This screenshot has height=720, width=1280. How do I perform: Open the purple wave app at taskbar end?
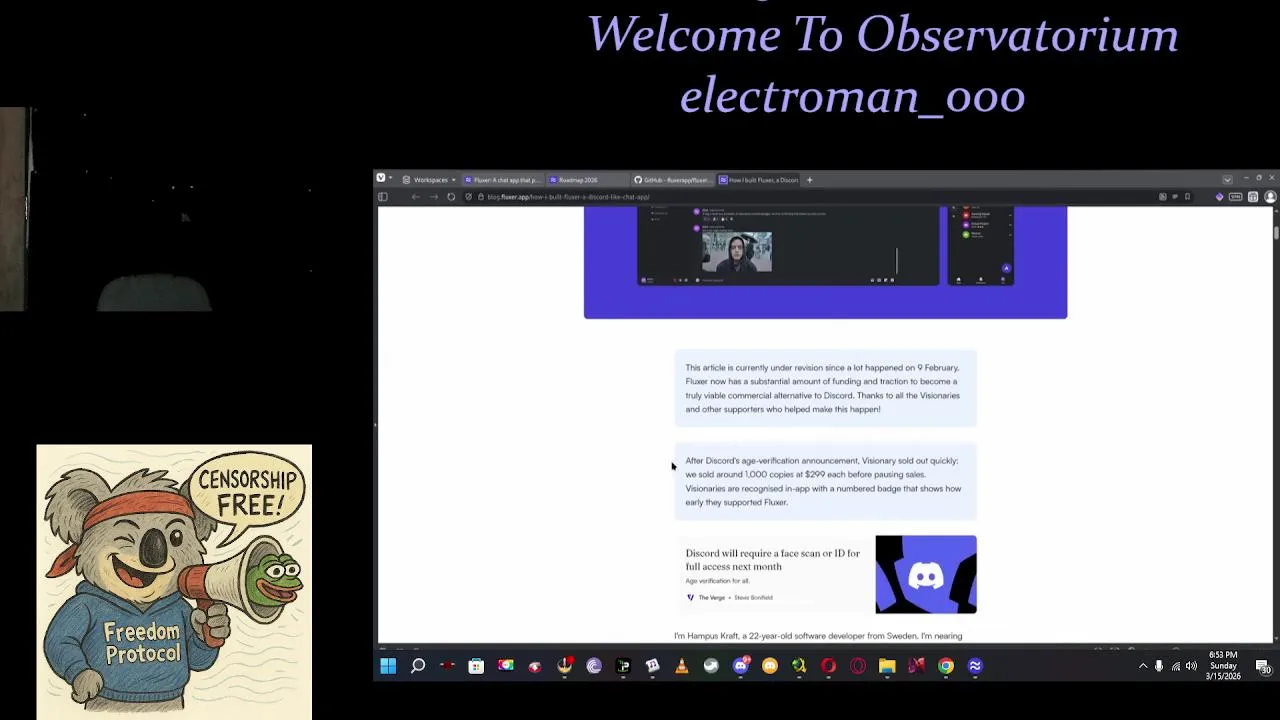[x=975, y=666]
